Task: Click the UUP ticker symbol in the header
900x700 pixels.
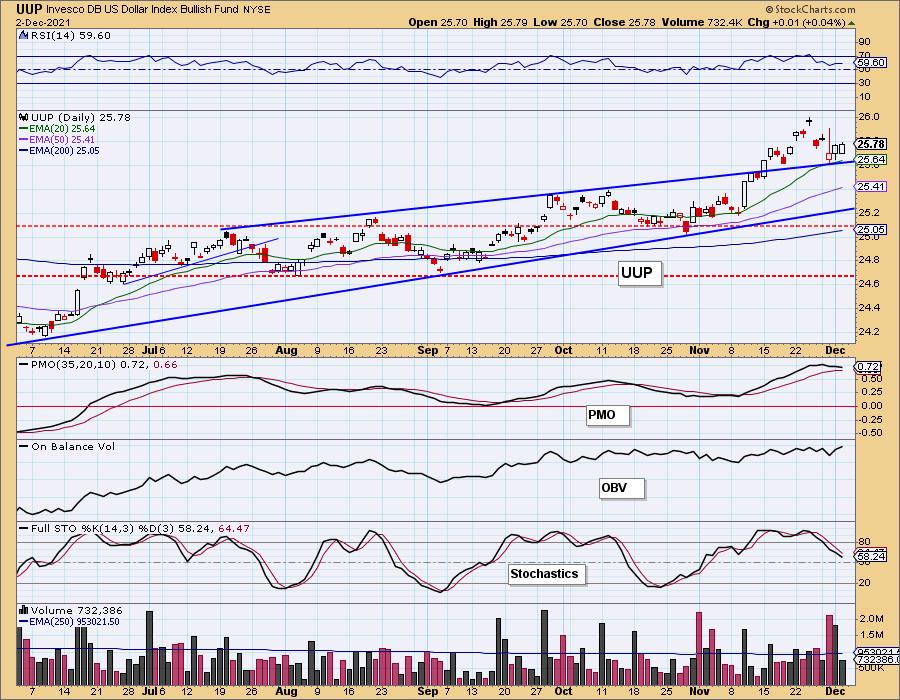Action: [29, 9]
